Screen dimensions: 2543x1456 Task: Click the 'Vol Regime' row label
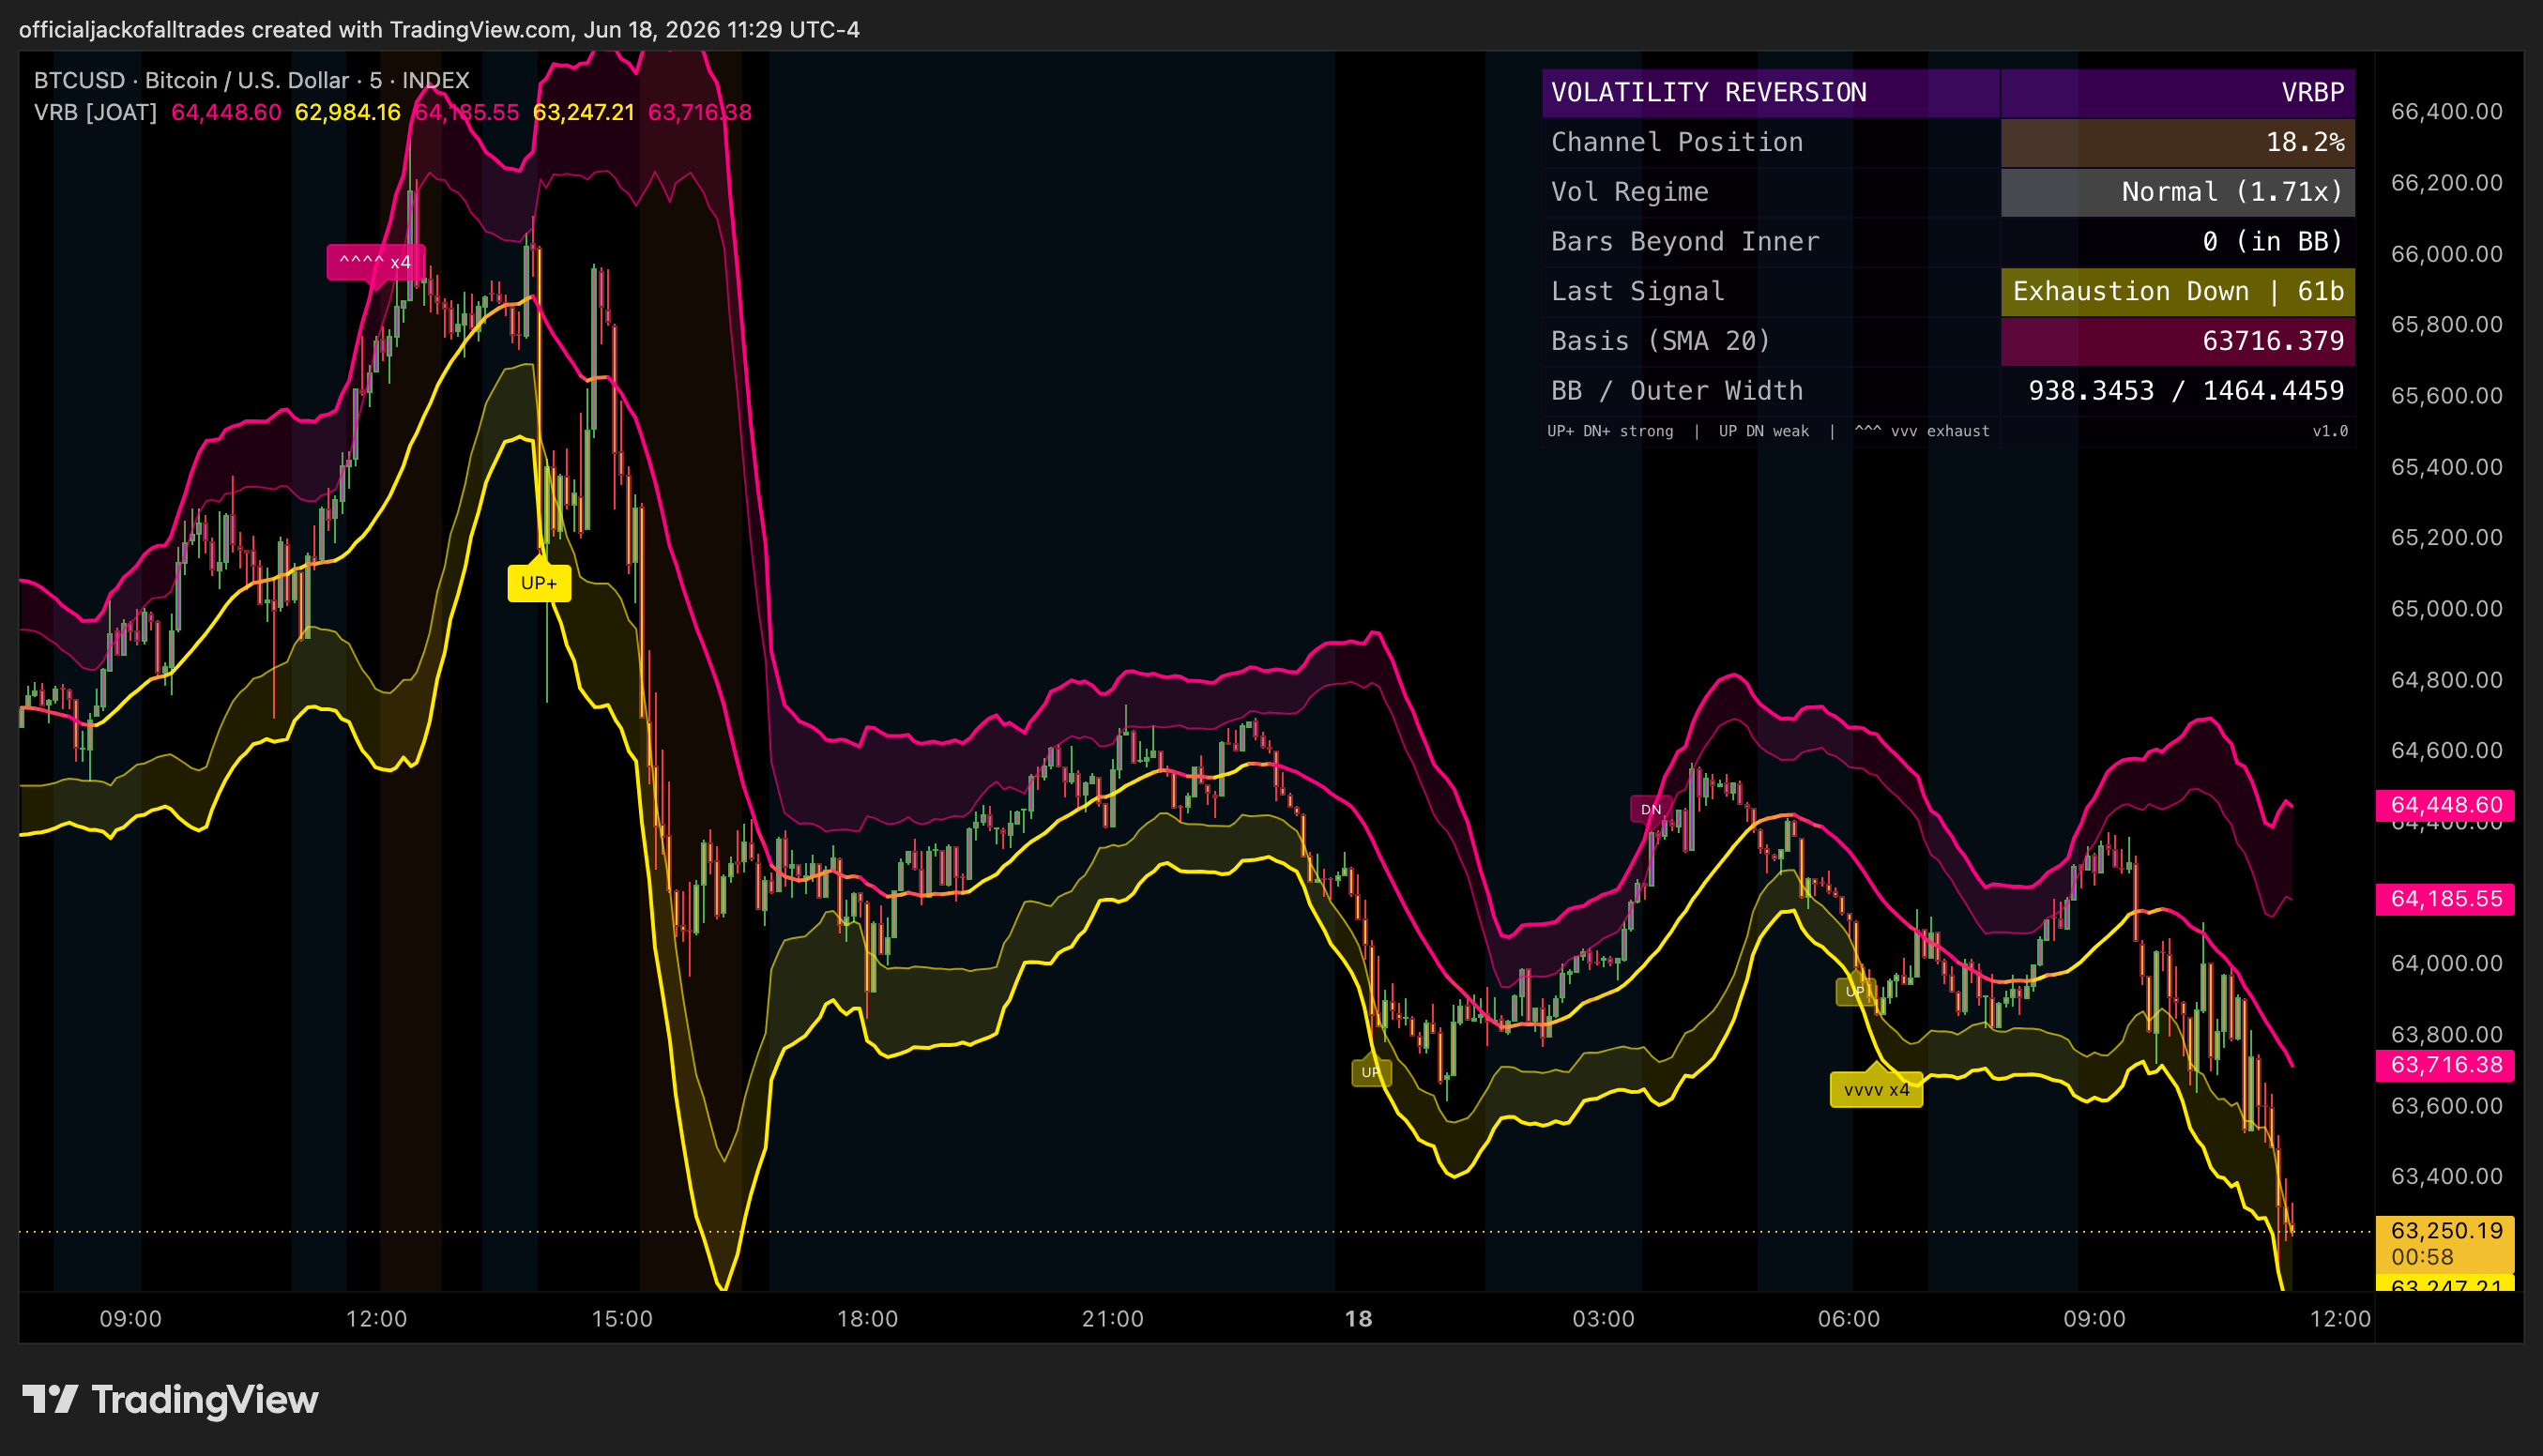1629,192
